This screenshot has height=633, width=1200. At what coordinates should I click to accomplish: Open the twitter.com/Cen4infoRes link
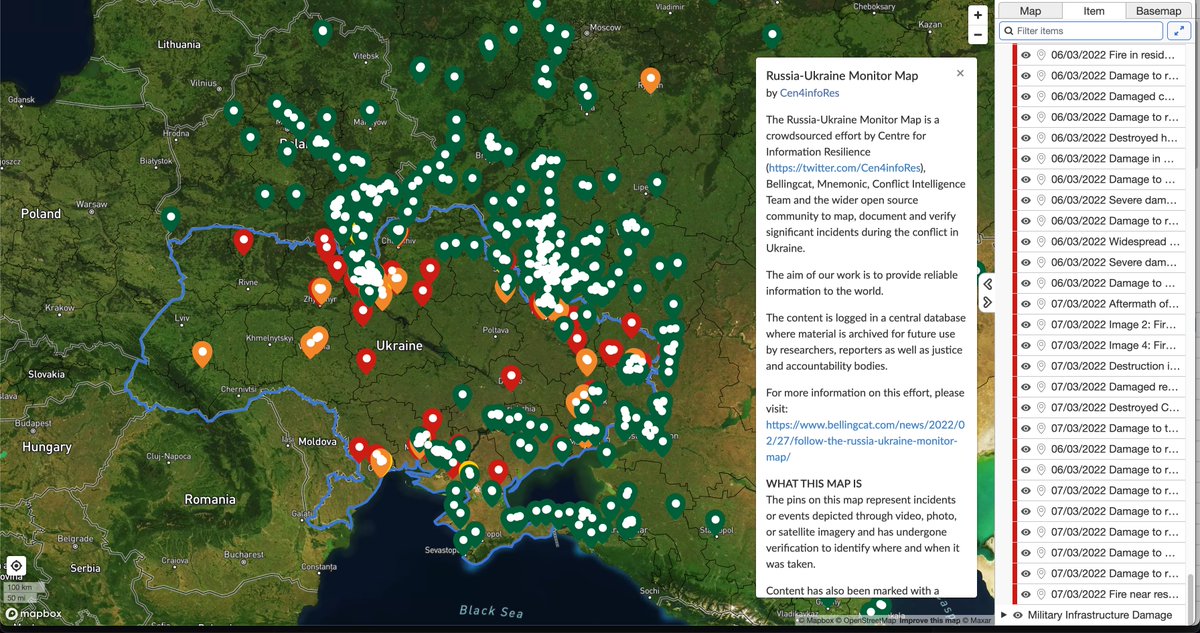[846, 167]
